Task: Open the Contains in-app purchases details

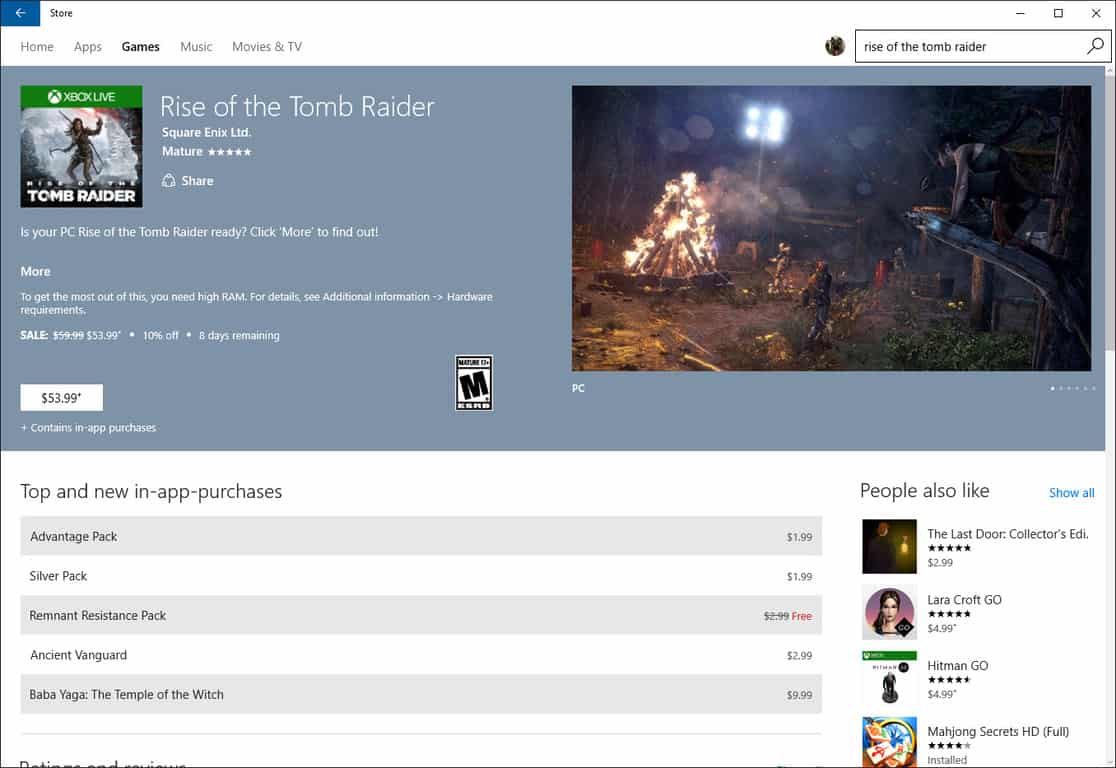Action: [x=88, y=427]
